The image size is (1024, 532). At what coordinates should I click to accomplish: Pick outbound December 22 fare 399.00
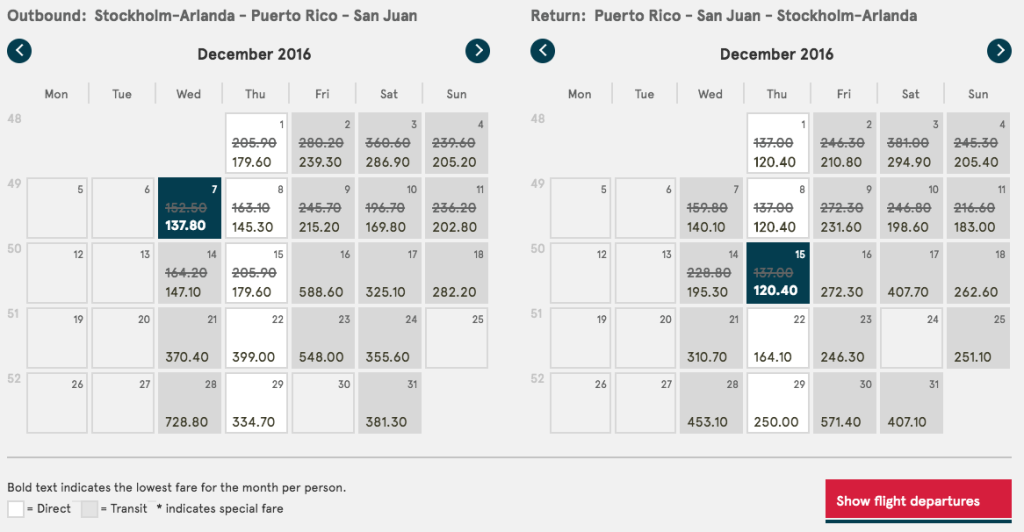256,339
